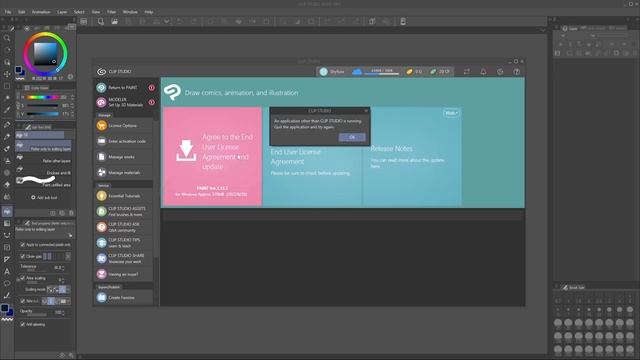Open Manage materials in Clip Studio sidebar
This screenshot has height=360, width=640.
124,173
